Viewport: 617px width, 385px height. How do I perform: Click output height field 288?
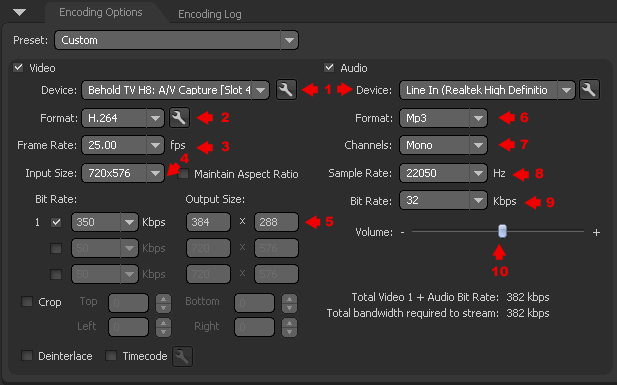tap(276, 222)
